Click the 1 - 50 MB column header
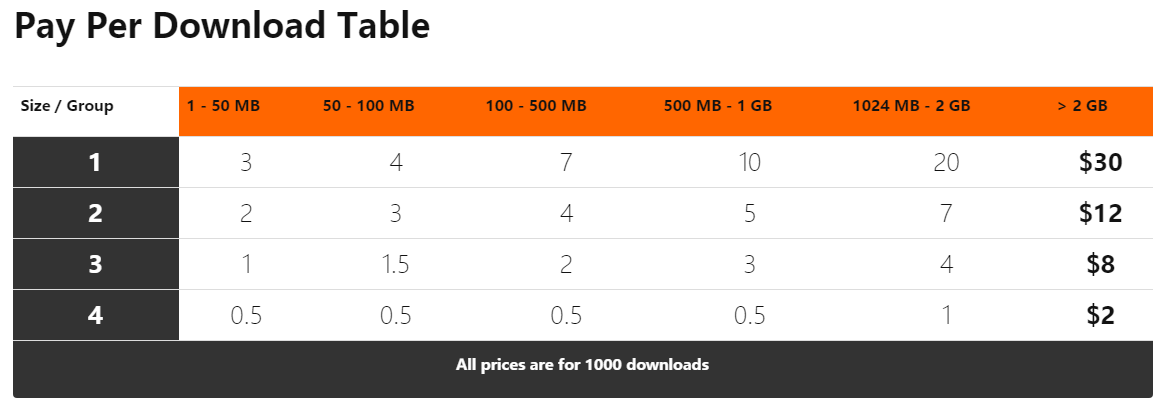This screenshot has height=406, width=1165. (x=224, y=106)
